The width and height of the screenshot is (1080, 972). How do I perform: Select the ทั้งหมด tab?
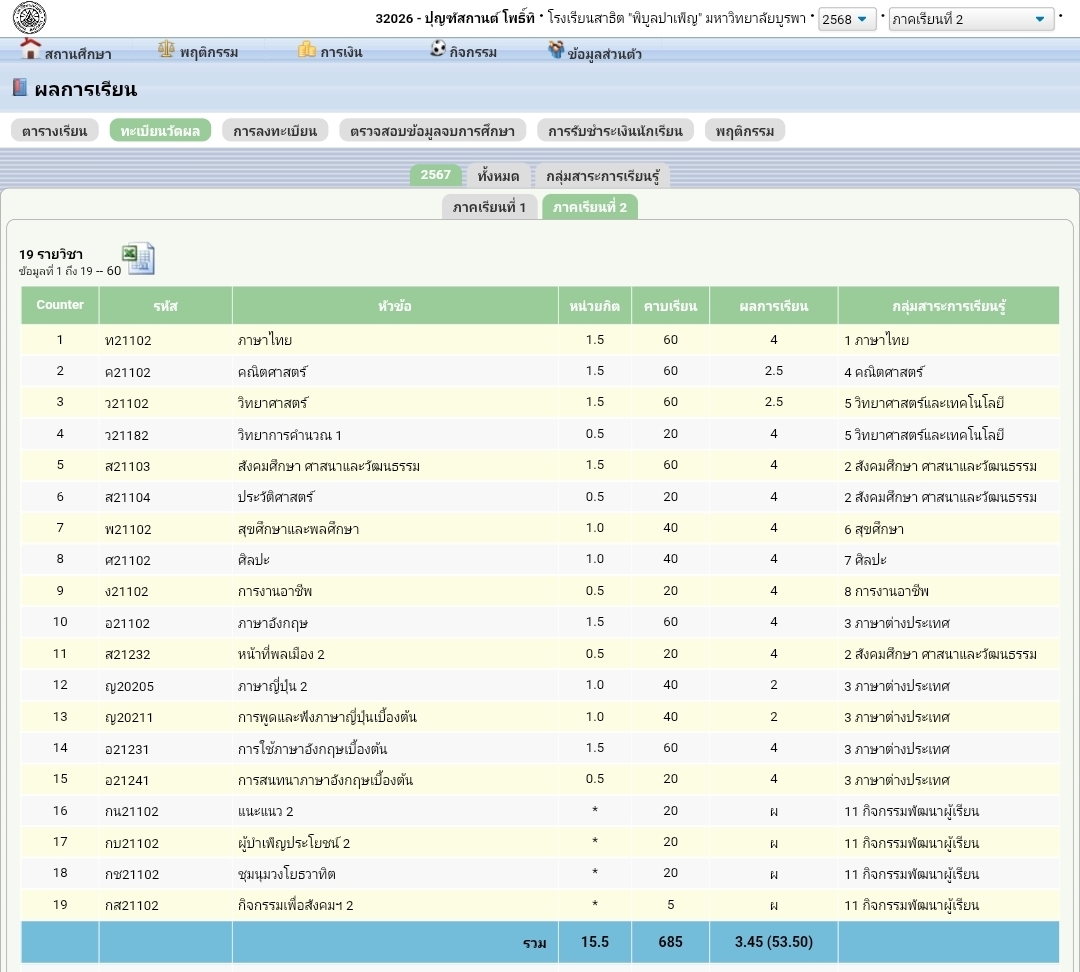coord(498,176)
